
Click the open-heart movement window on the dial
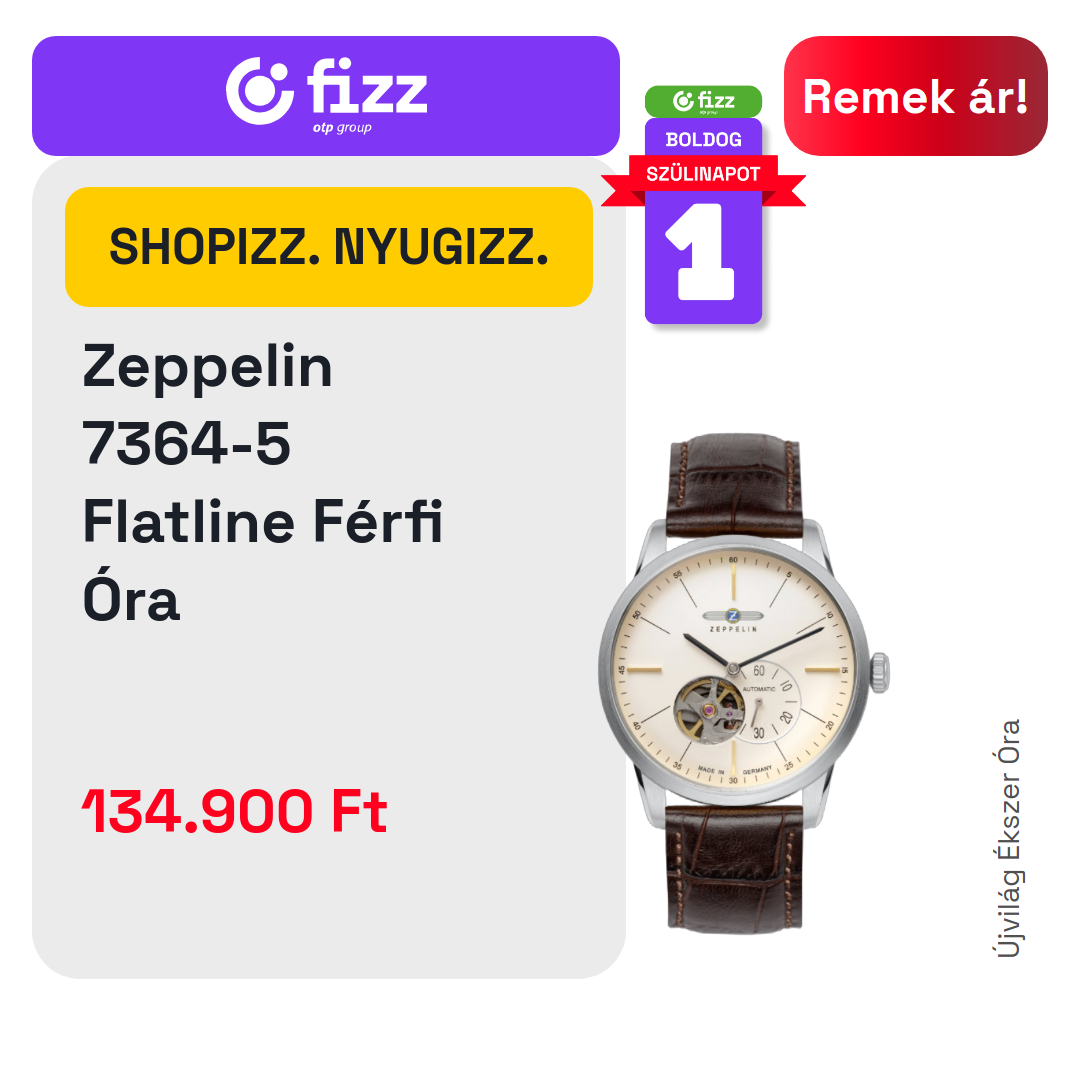point(709,710)
